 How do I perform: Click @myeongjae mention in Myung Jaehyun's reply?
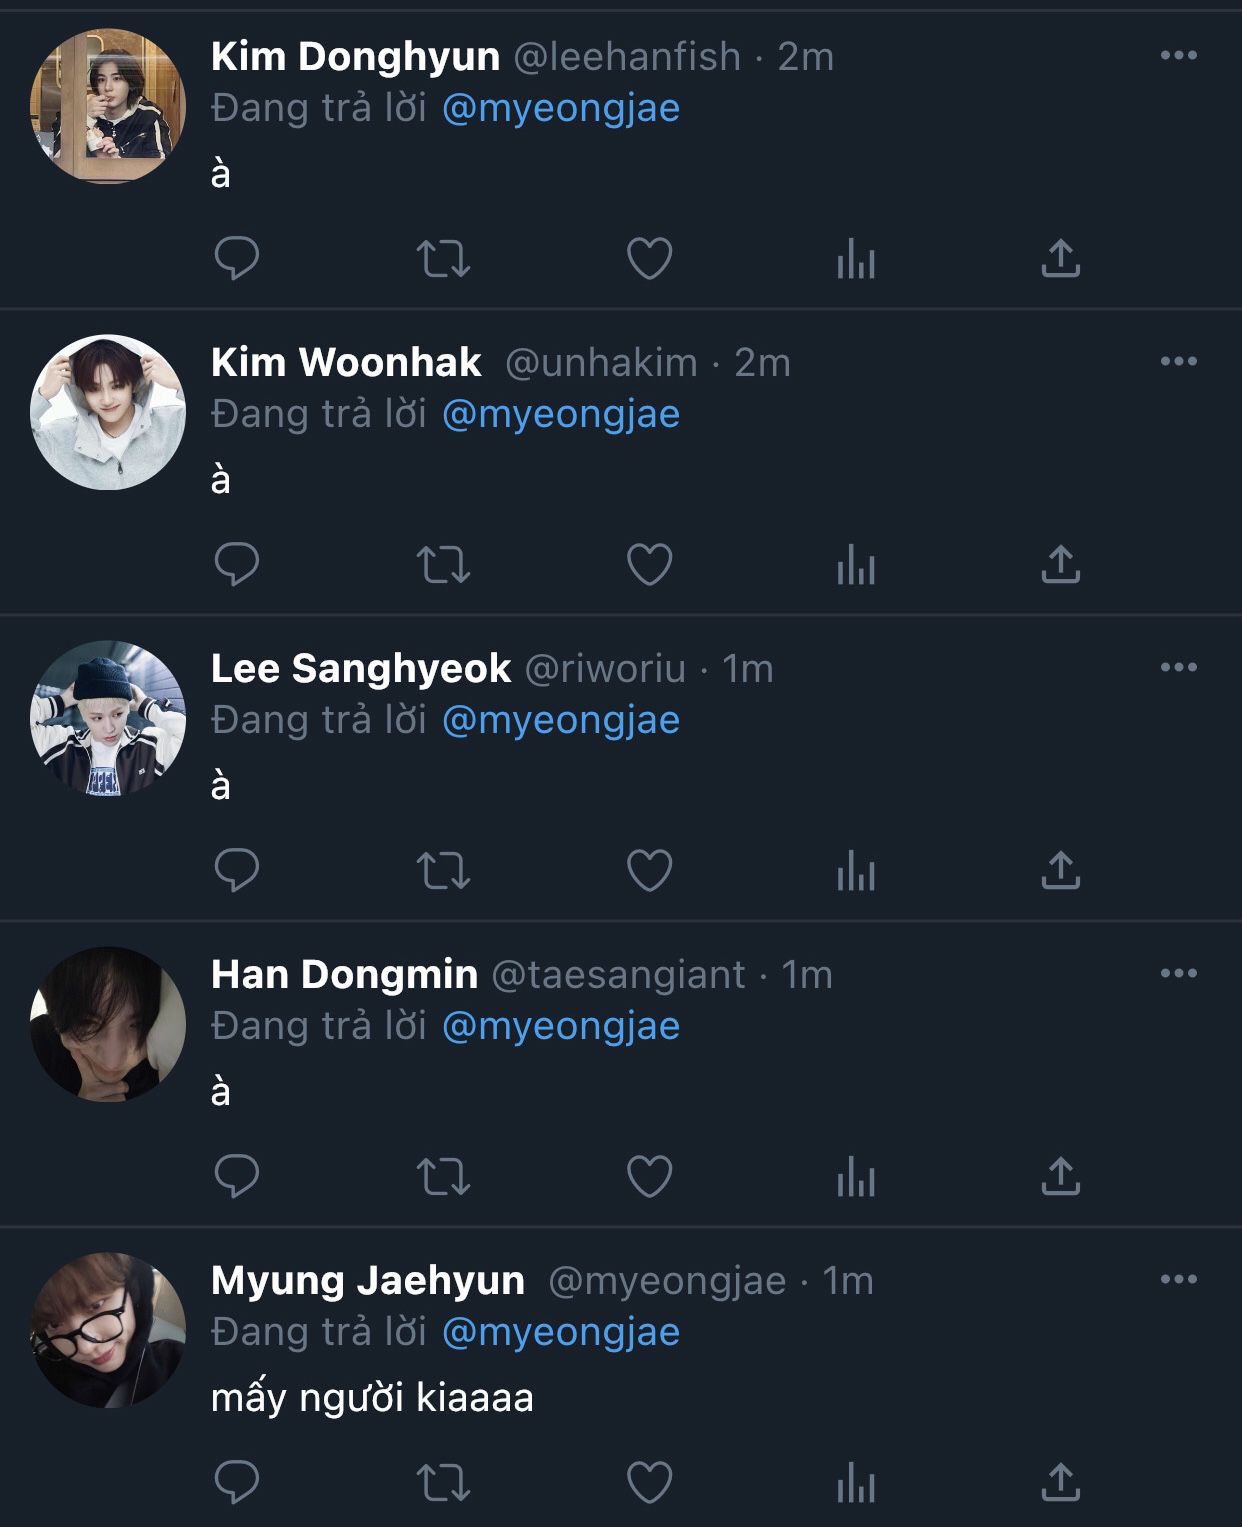[x=560, y=1332]
